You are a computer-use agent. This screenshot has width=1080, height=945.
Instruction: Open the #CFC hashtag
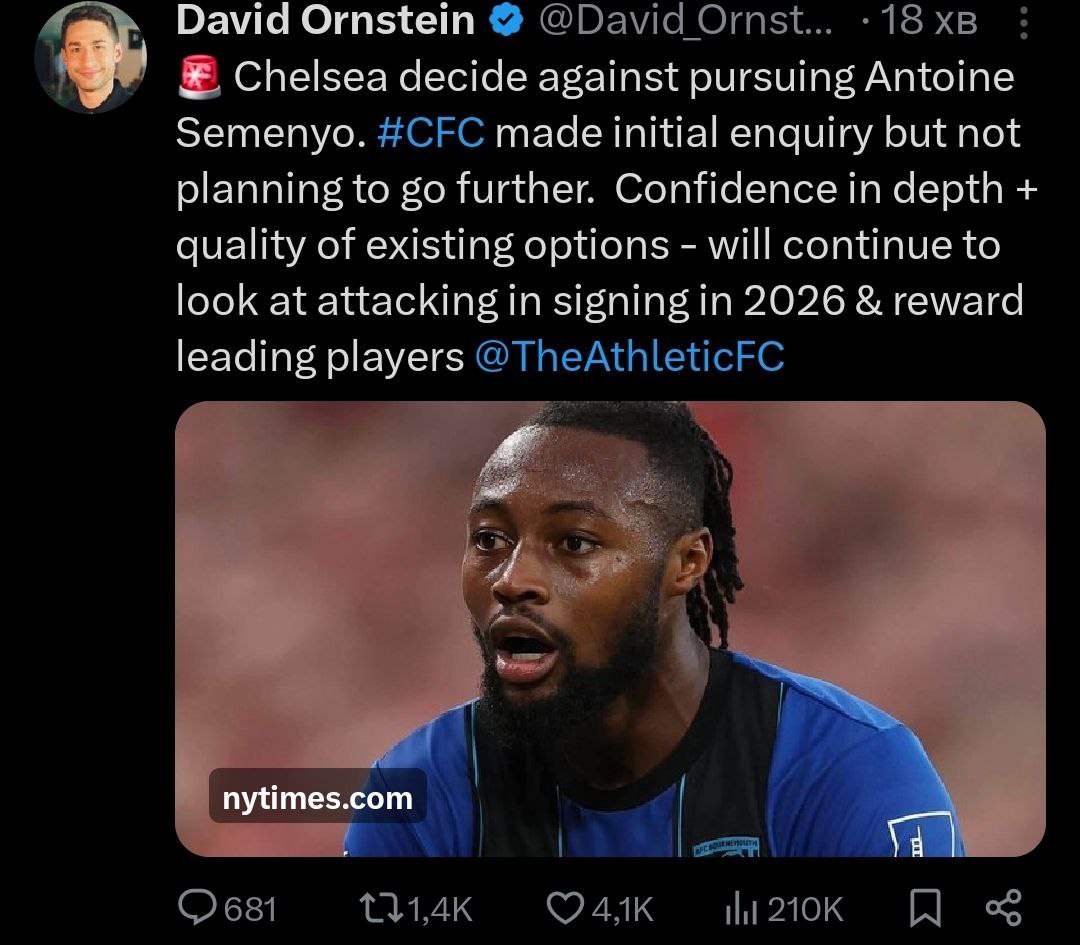pos(431,132)
